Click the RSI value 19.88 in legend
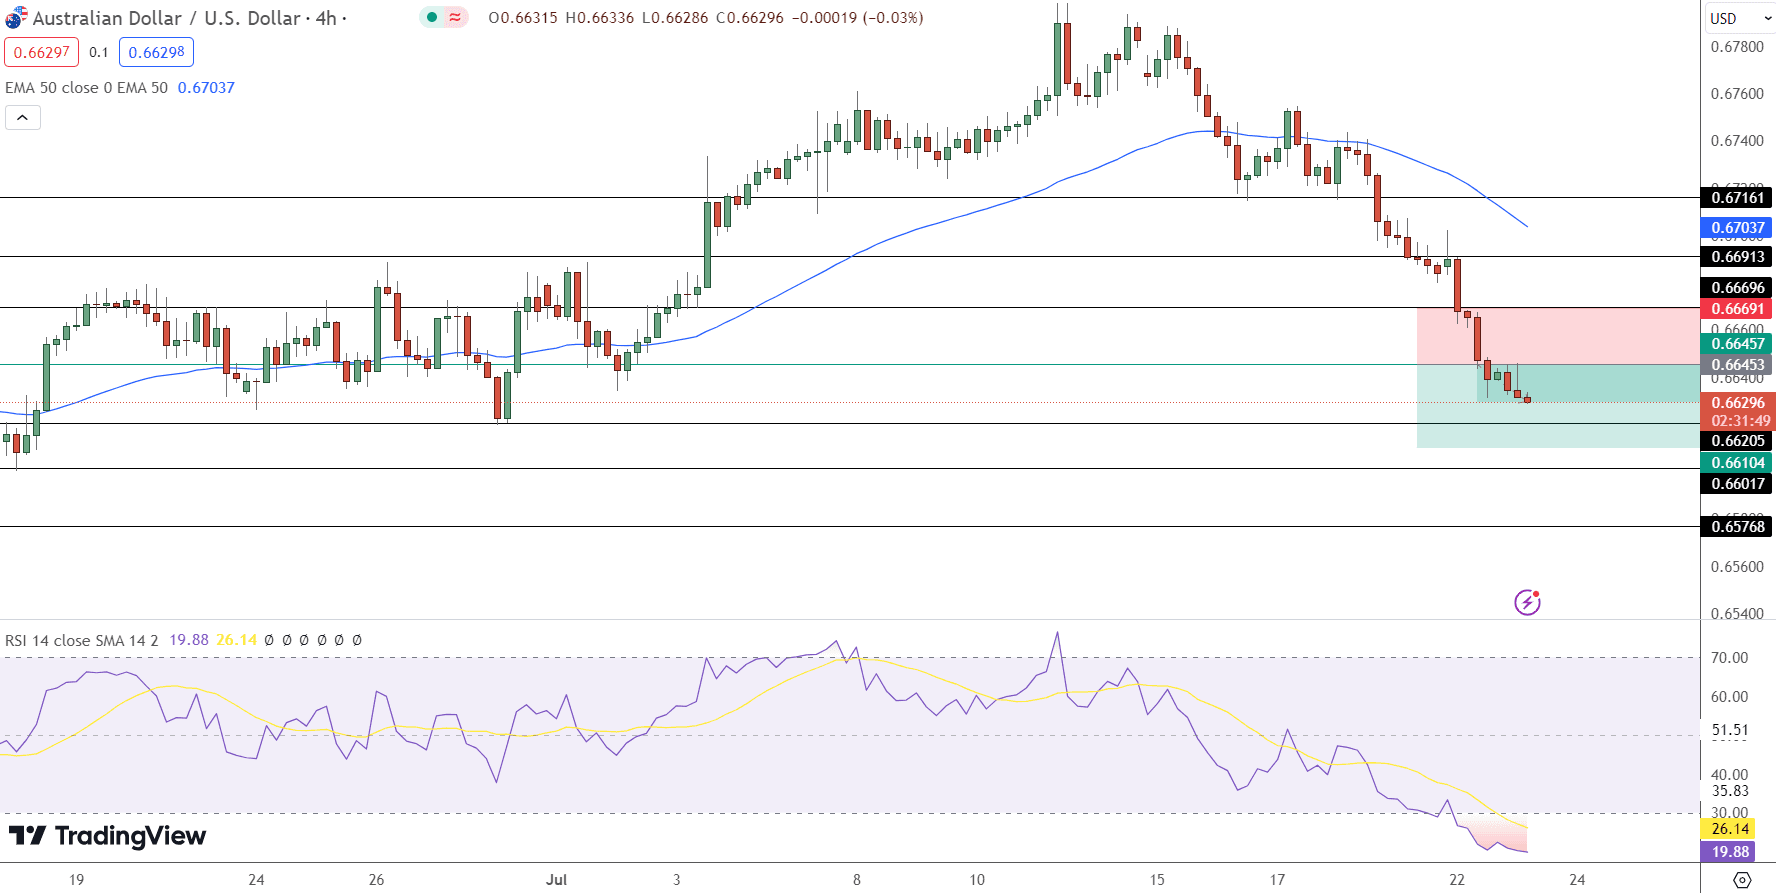Viewport: 1776px width, 893px height. point(189,640)
